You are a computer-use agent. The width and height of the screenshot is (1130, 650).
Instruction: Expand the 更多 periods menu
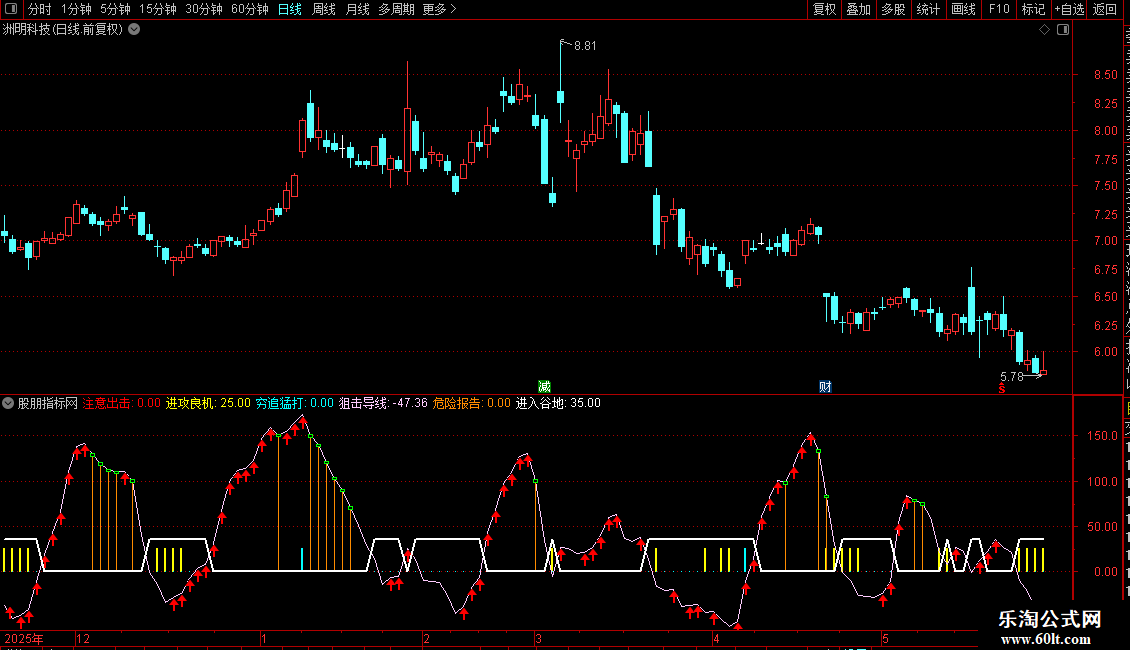tap(439, 9)
